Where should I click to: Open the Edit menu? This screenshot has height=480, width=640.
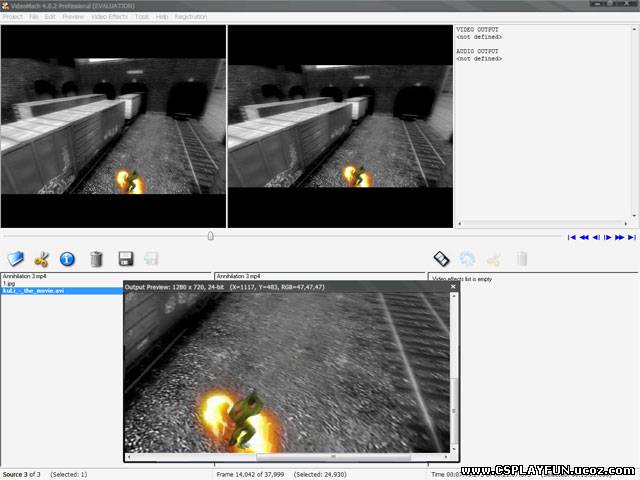click(x=50, y=17)
